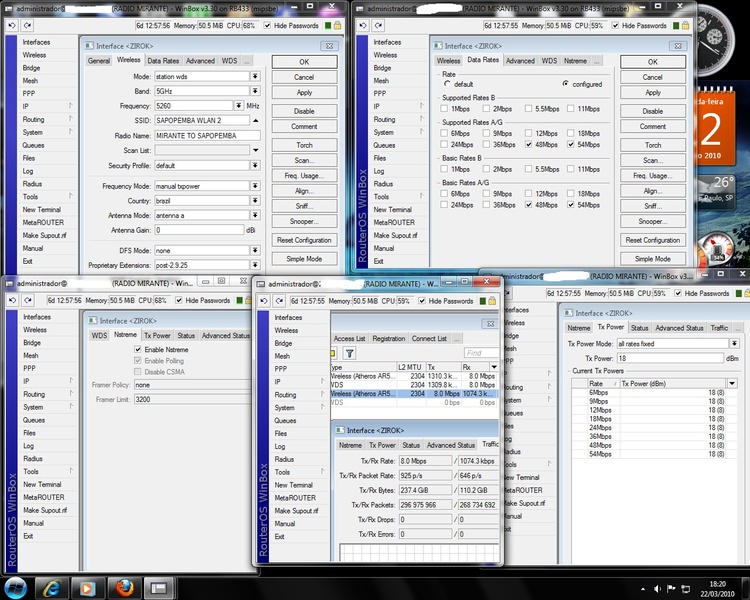The height and width of the screenshot is (600, 750).
Task: Check 6Mbps under Basic Rates A/G
Action: tap(444, 193)
